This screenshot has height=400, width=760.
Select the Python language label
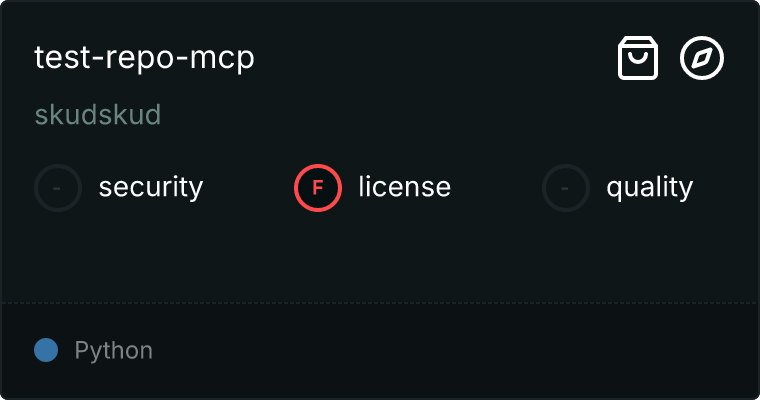pyautogui.click(x=113, y=351)
